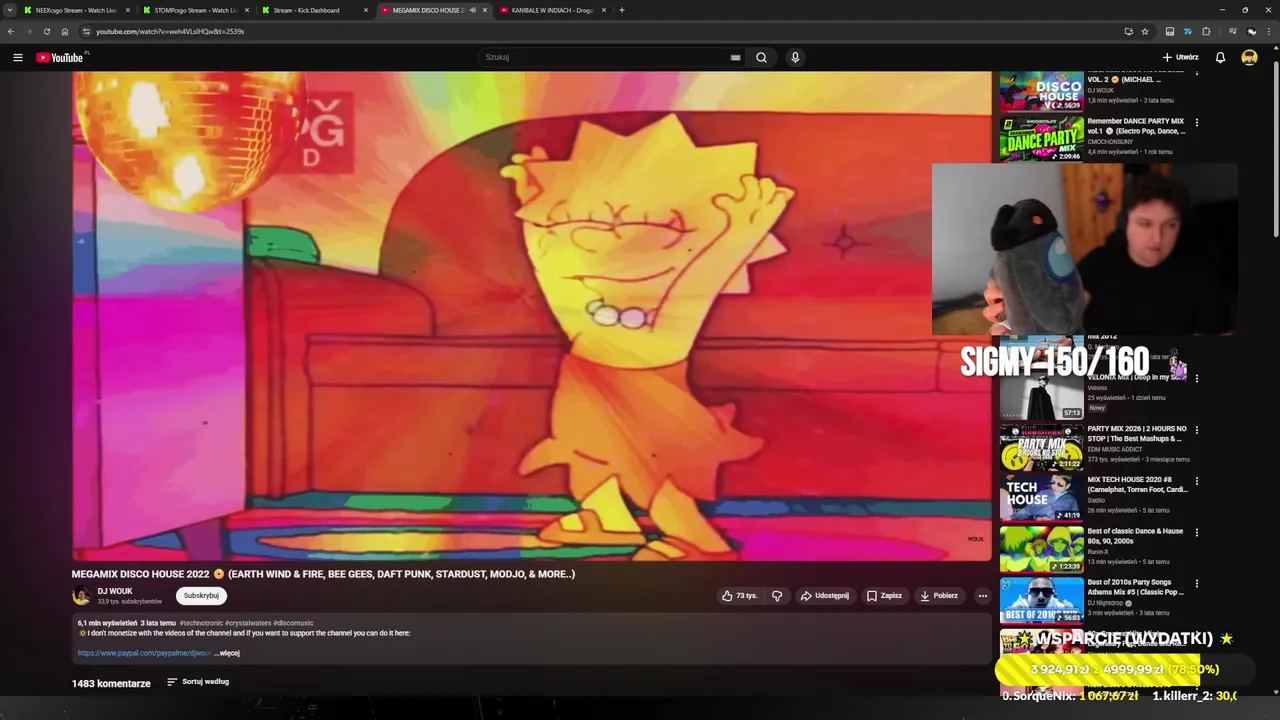Open Remember DANCE PARTY MIX thumbnail

coord(1042,138)
